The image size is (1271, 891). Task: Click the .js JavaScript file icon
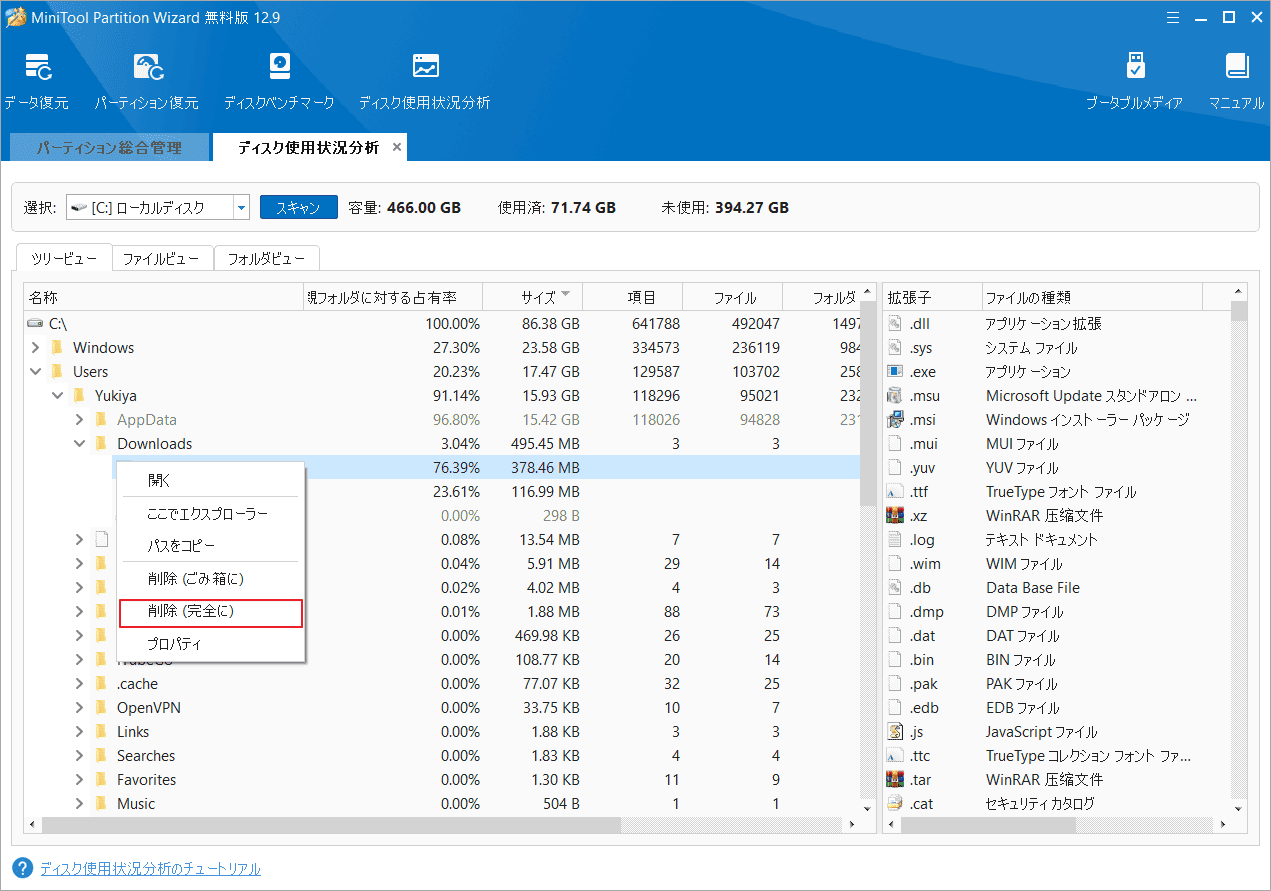coord(896,732)
